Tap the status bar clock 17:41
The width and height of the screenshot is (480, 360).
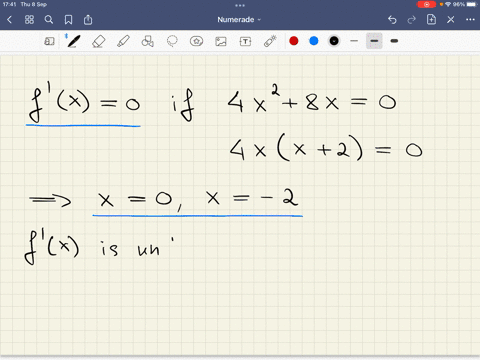click(9, 4)
